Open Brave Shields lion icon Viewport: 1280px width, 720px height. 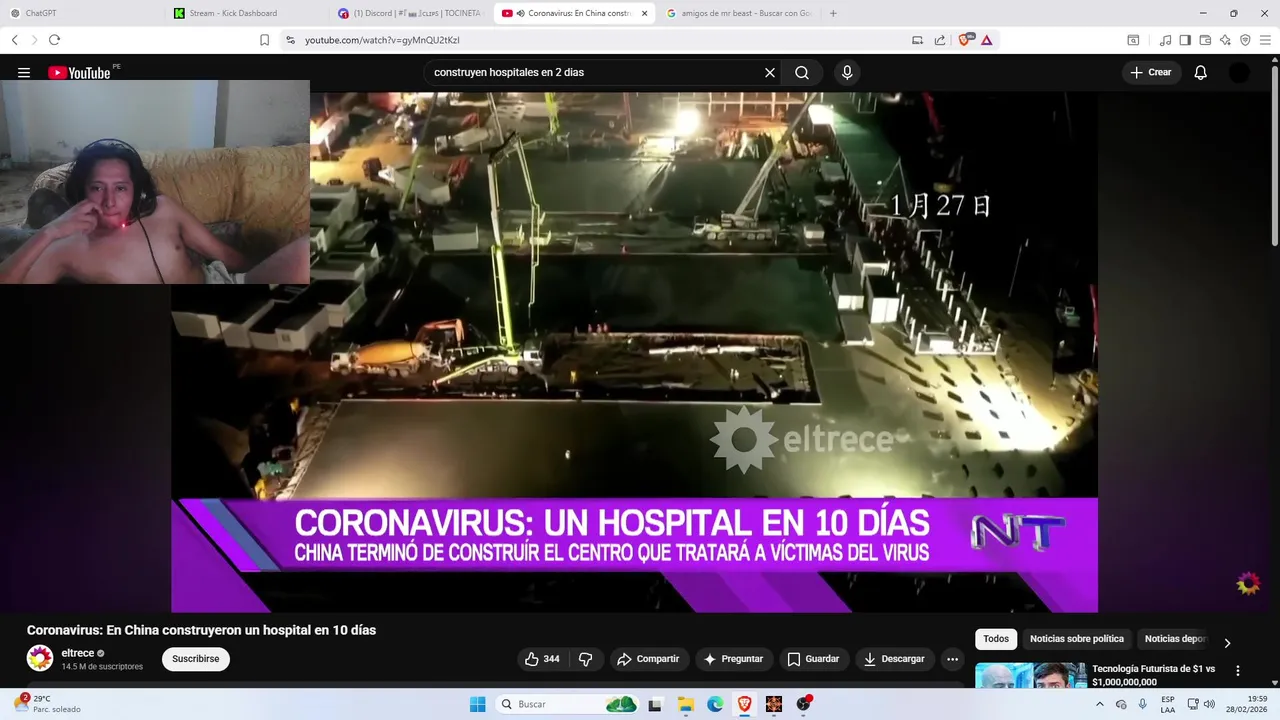[x=967, y=40]
